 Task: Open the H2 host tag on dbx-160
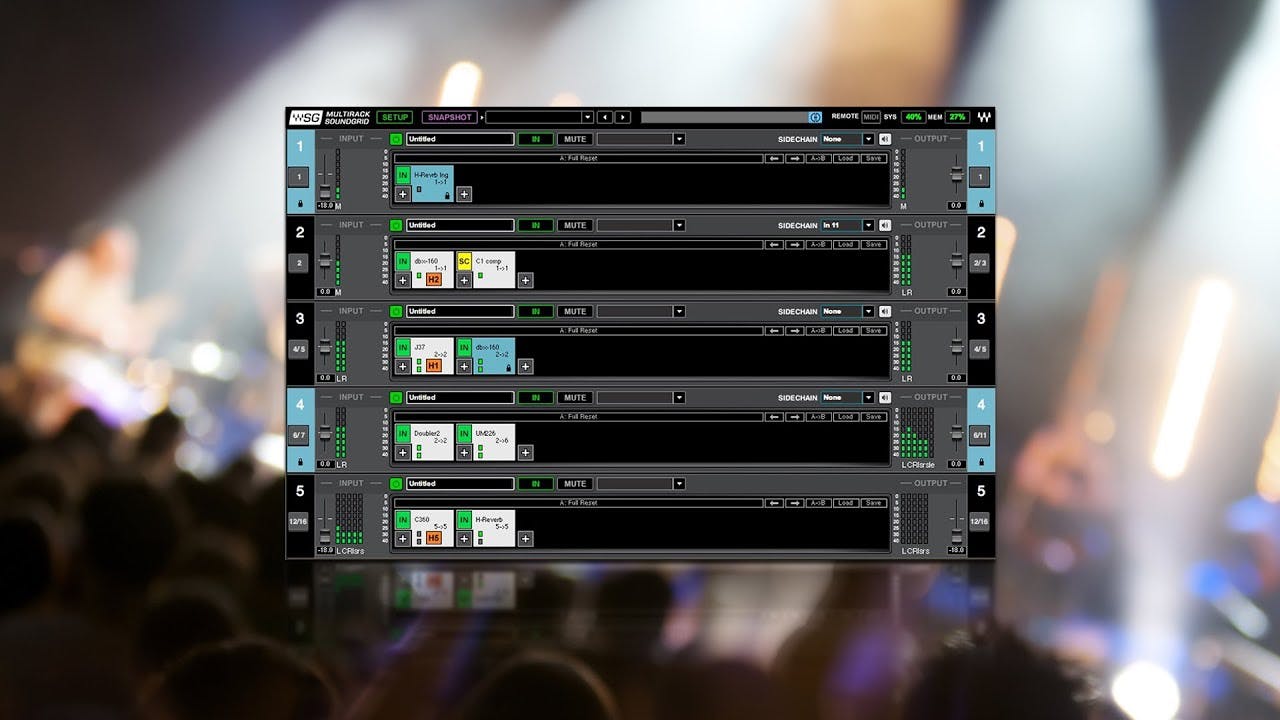(434, 280)
